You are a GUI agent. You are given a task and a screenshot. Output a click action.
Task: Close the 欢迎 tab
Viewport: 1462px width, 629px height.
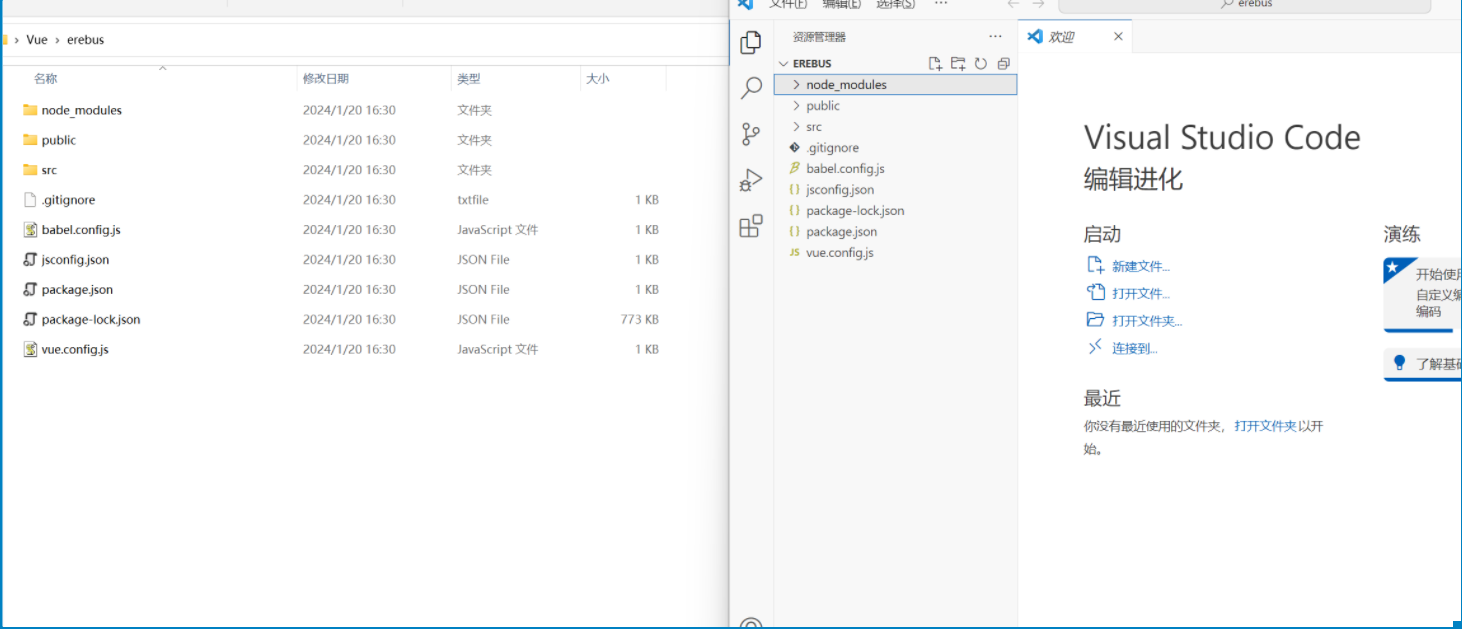[x=1118, y=37]
